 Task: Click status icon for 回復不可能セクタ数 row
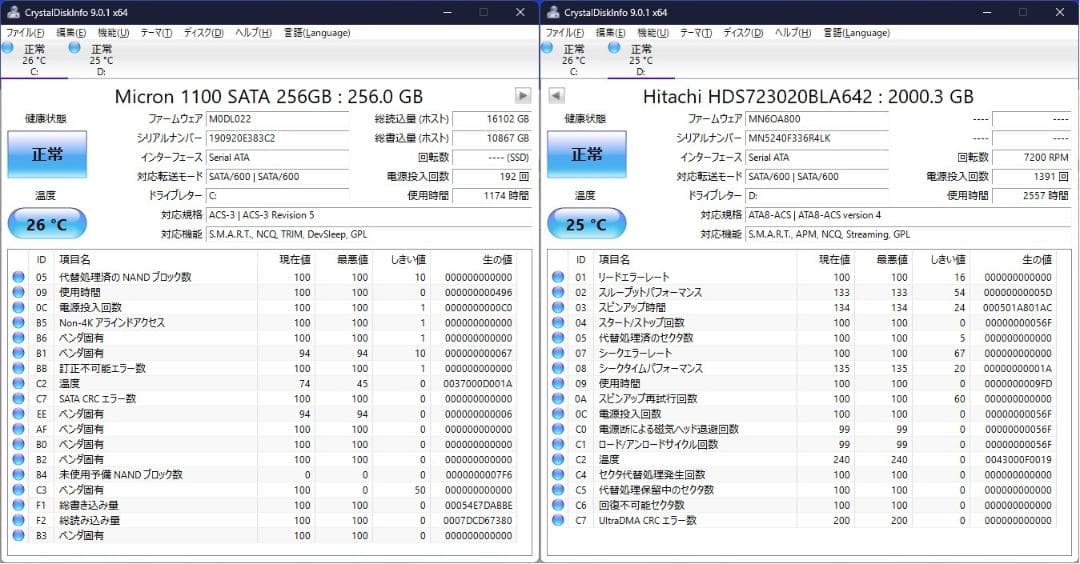pyautogui.click(x=558, y=505)
